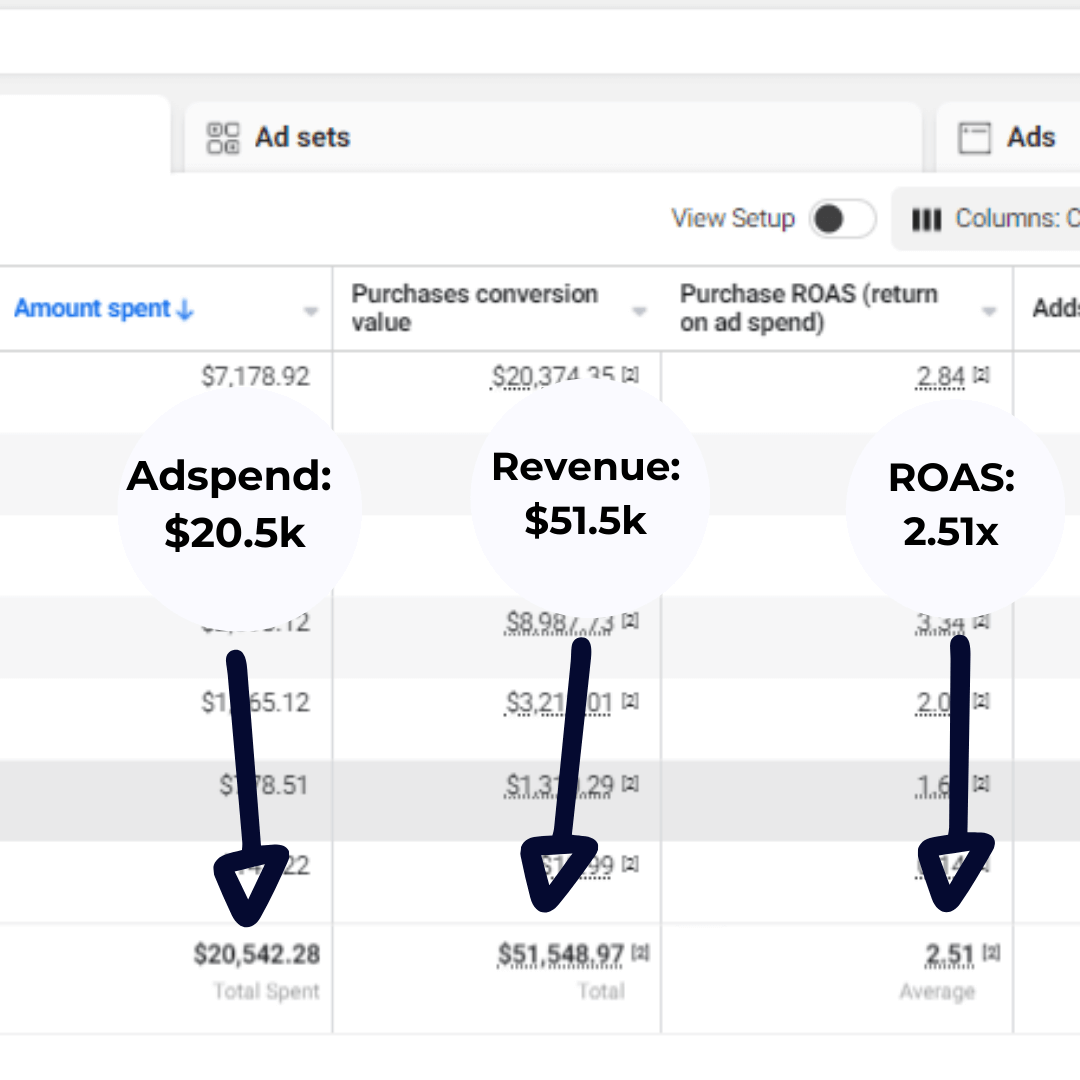Click the Columns bars icon
1080x1080 pixels.
(927, 219)
